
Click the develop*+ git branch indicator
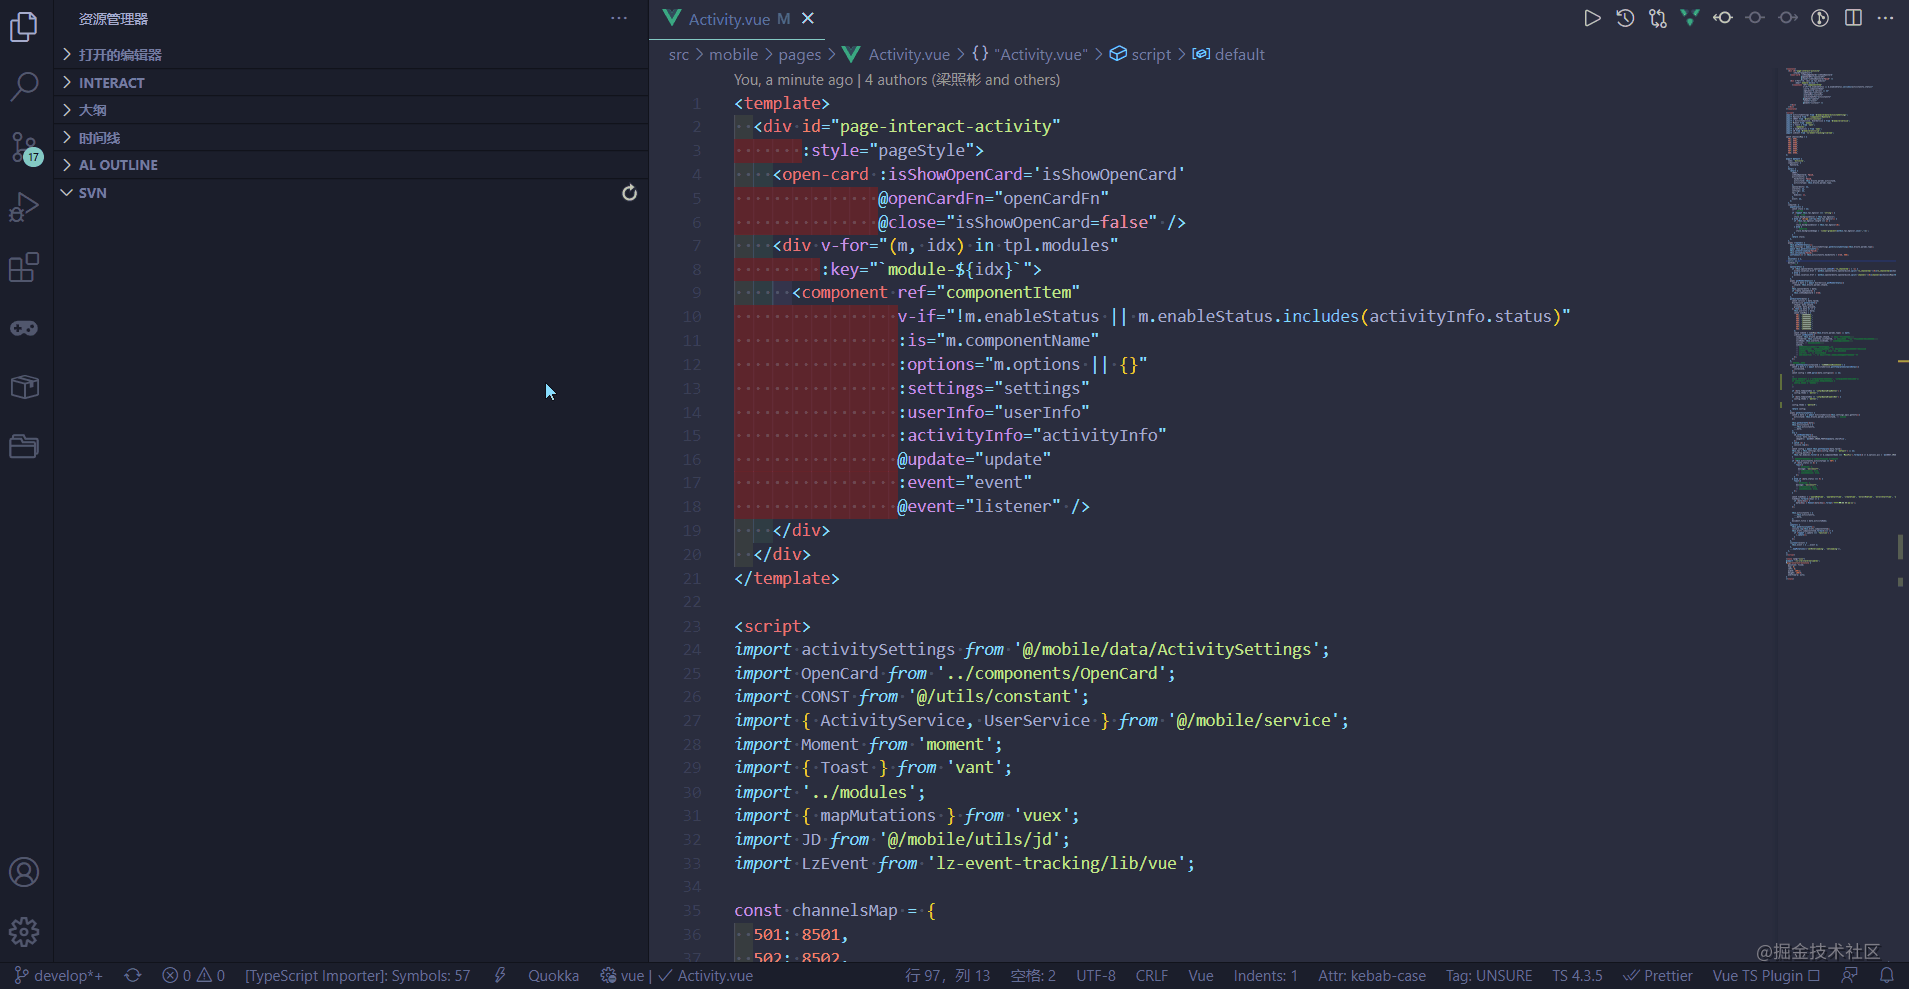click(x=58, y=975)
